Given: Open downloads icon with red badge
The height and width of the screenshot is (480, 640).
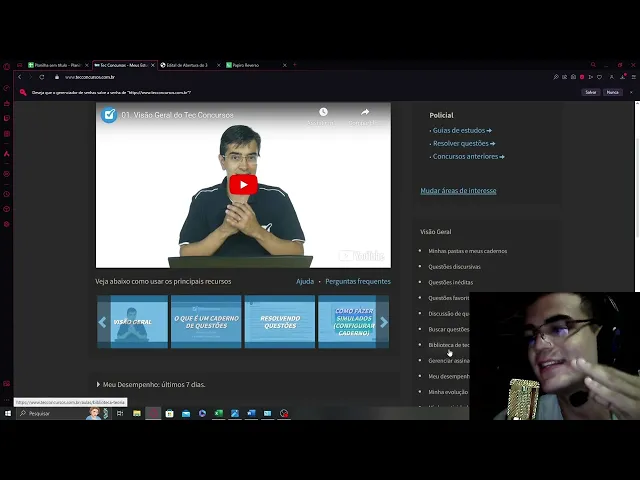Looking at the screenshot, I should [x=623, y=76].
